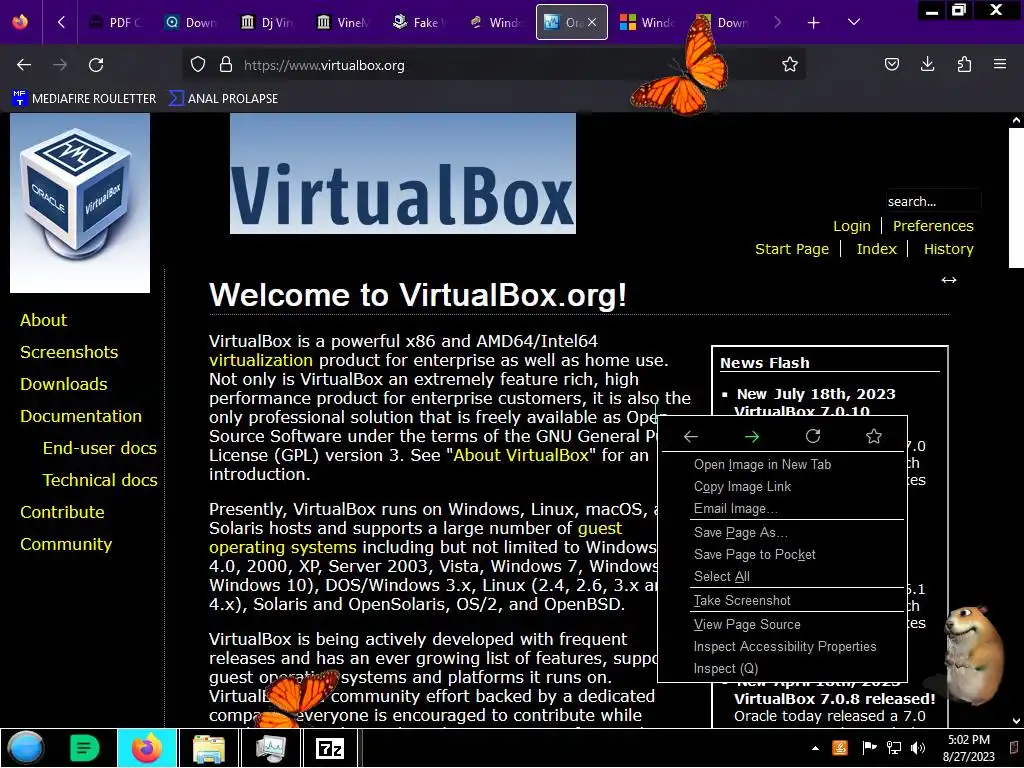Toggle page width with the double-arrow icon

click(948, 280)
